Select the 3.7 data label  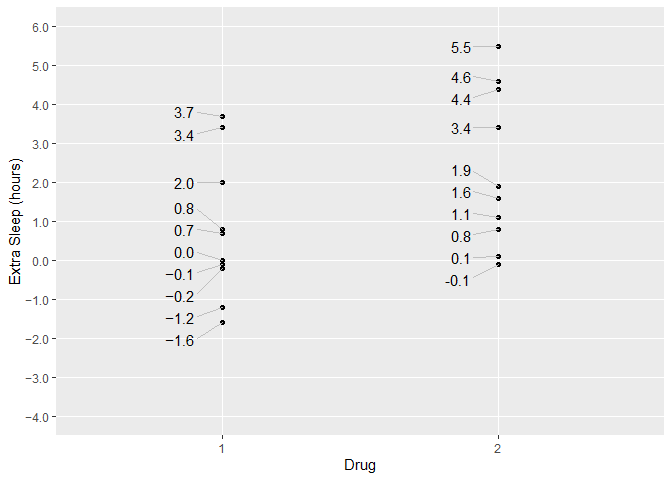pyautogui.click(x=183, y=113)
